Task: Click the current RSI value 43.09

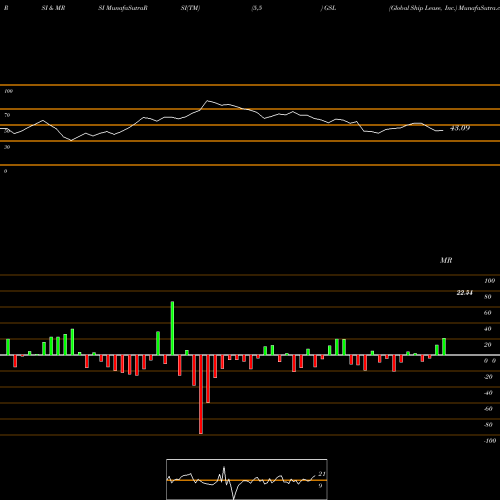Action: click(460, 128)
